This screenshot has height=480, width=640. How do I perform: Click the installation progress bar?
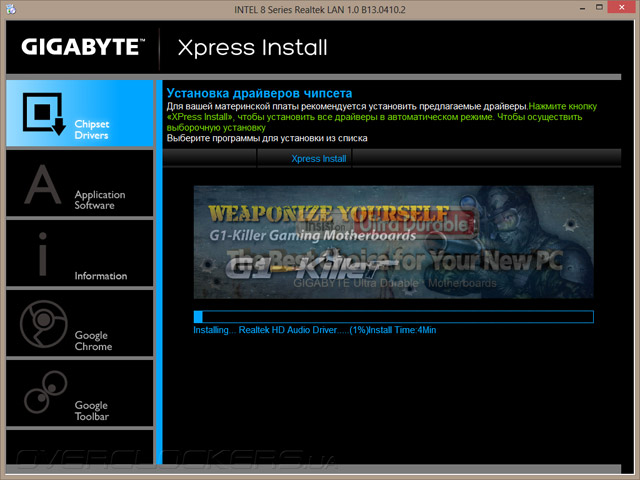click(x=393, y=317)
